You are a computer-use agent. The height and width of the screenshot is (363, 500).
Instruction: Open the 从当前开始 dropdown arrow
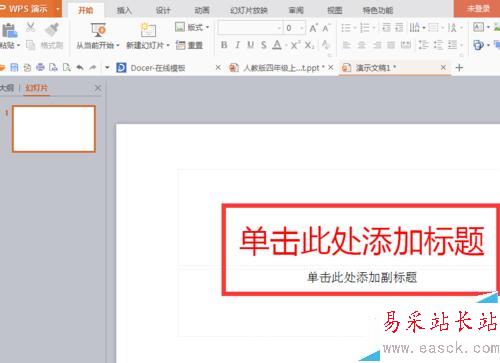(118, 45)
